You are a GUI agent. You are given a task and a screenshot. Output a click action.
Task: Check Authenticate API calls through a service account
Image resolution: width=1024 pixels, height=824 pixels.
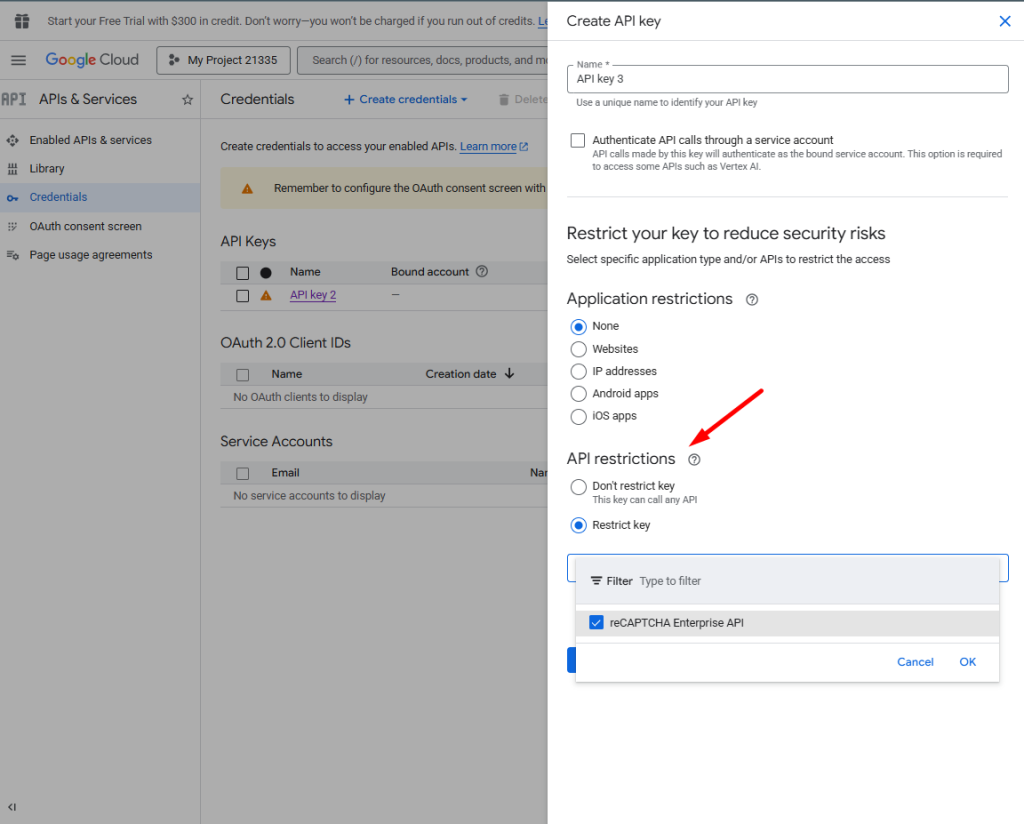pos(578,140)
